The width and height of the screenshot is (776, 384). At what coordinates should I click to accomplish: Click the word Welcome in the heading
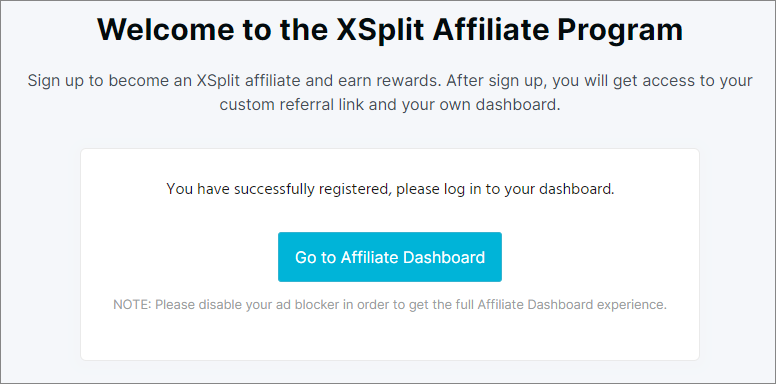(166, 30)
